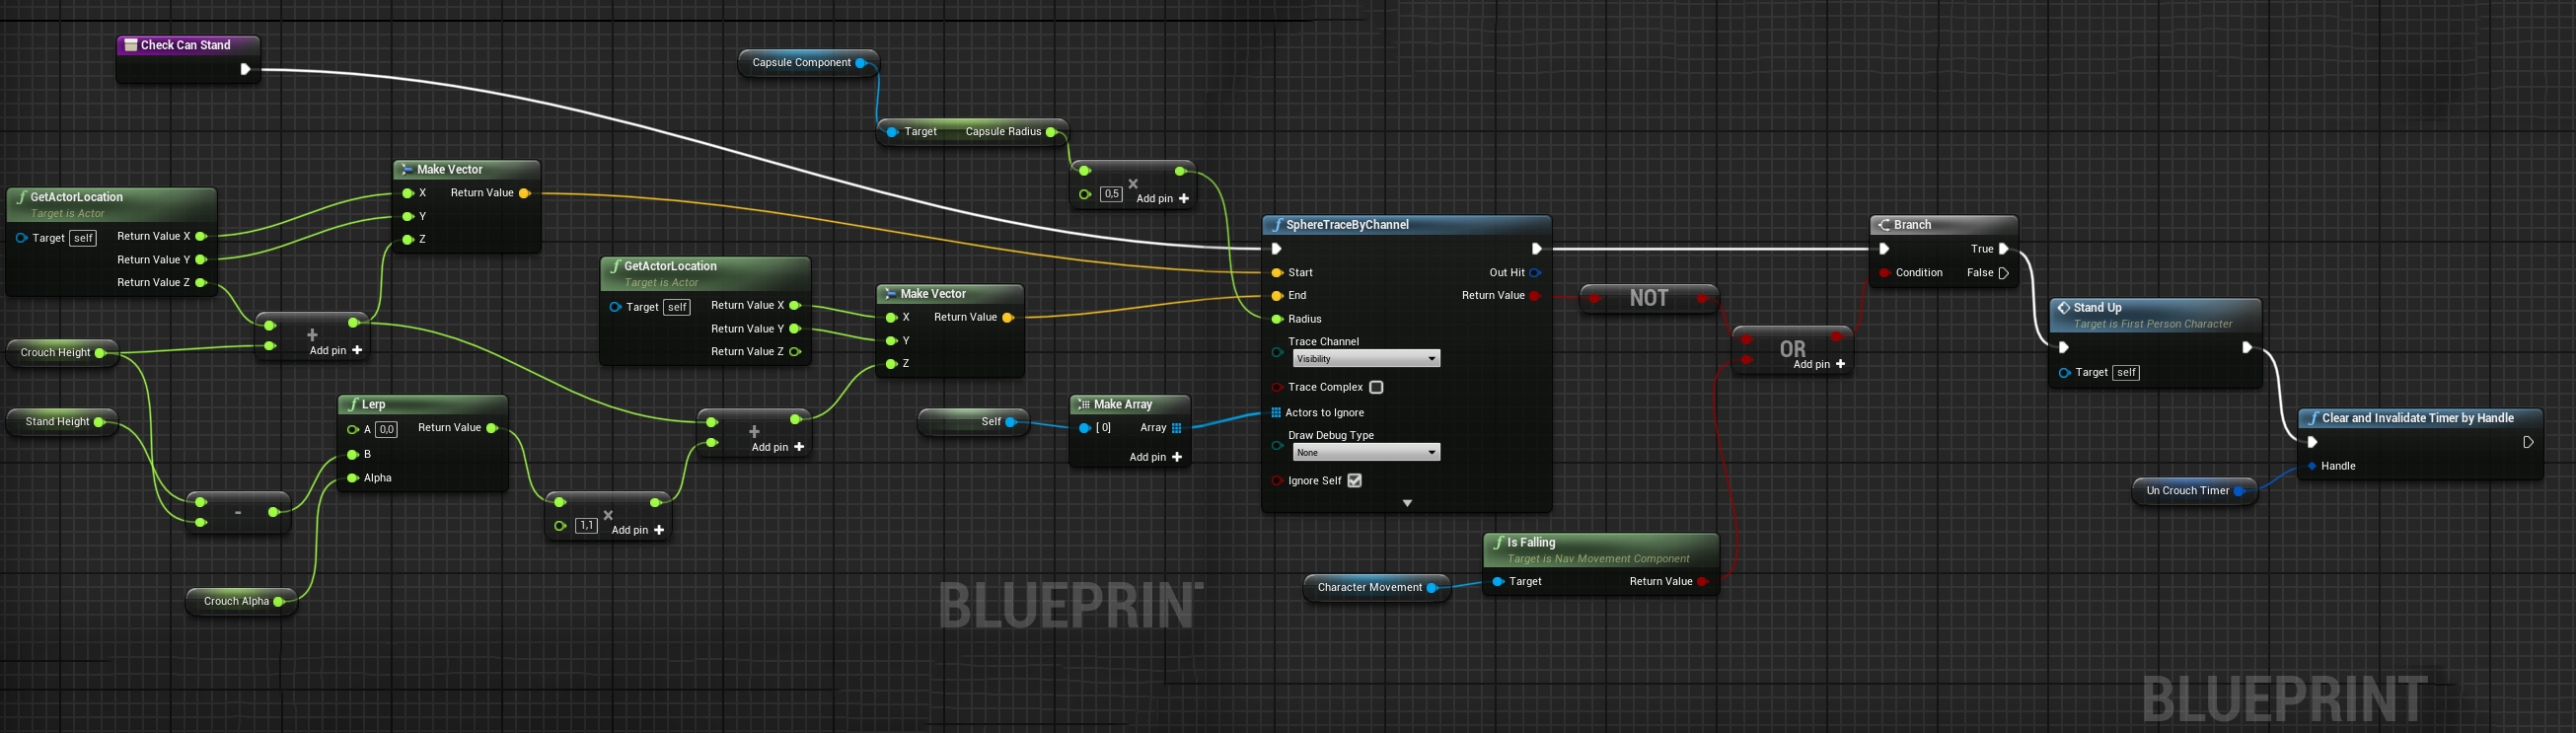Select the NOT boolean node
This screenshot has height=733, width=2576.
click(1649, 298)
